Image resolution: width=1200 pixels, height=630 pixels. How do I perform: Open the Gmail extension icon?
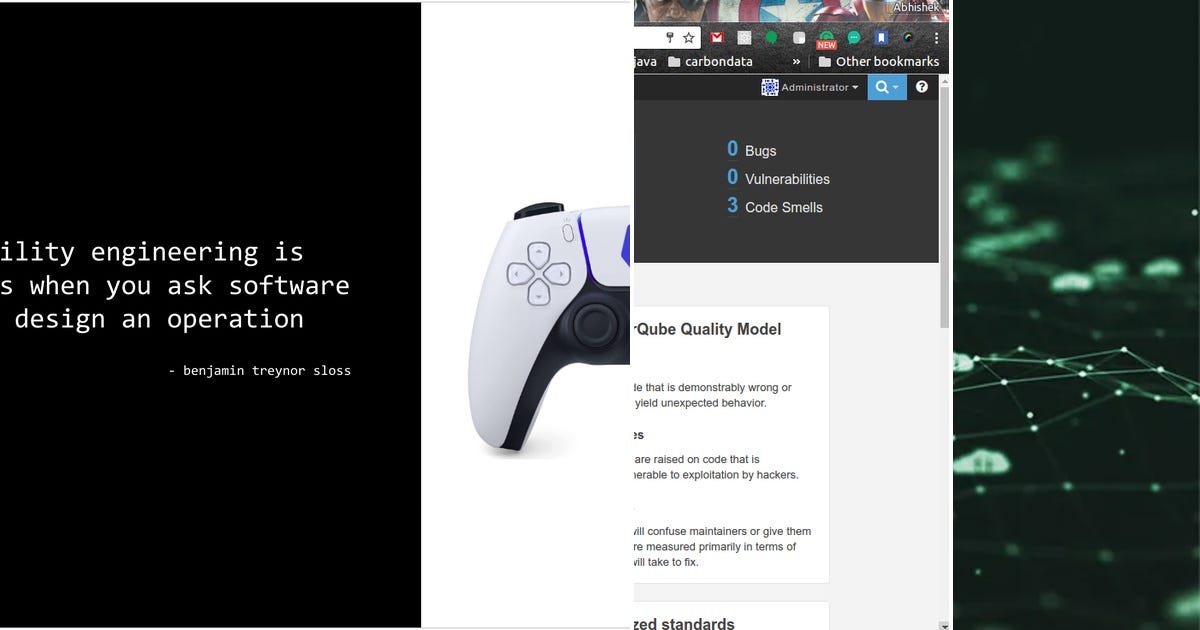(716, 36)
